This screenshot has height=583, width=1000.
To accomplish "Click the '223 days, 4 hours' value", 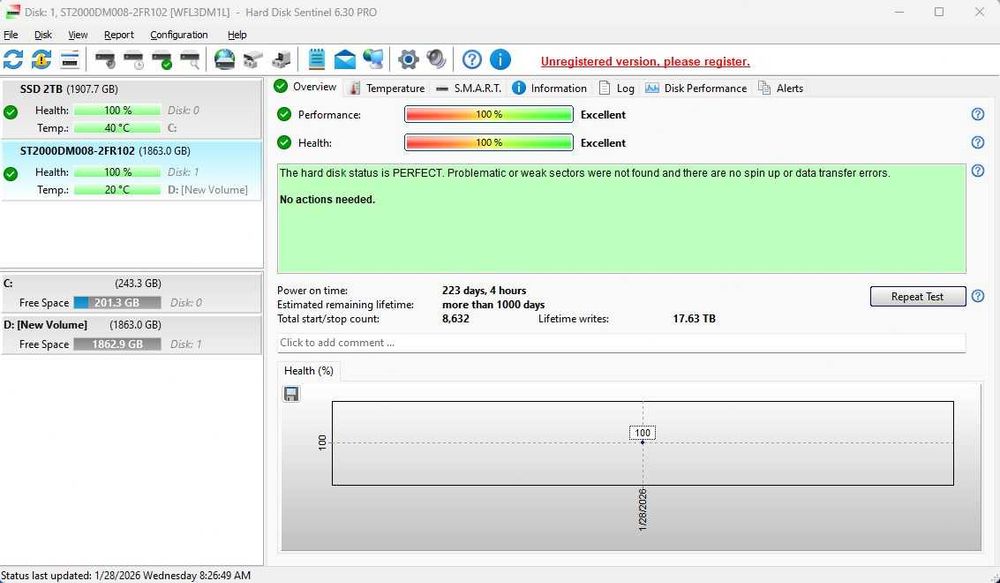I will (x=484, y=290).
